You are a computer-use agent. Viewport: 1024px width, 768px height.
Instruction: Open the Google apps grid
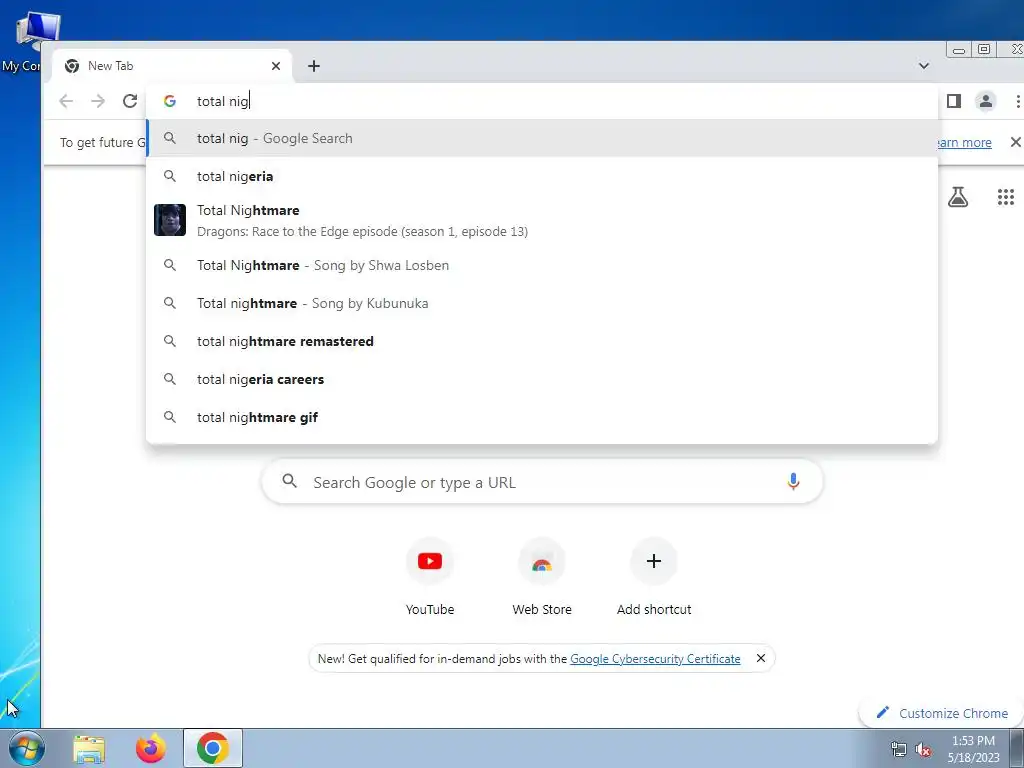pyautogui.click(x=1006, y=197)
